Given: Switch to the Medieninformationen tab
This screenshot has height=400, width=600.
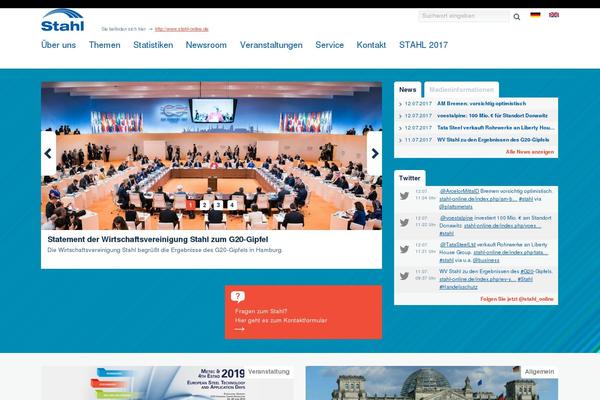Looking at the screenshot, I should pos(461,90).
